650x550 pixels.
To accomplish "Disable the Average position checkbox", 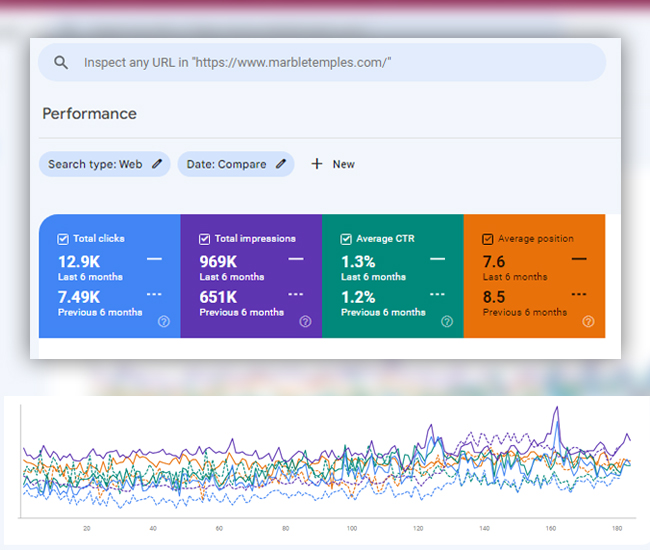I will tap(488, 239).
